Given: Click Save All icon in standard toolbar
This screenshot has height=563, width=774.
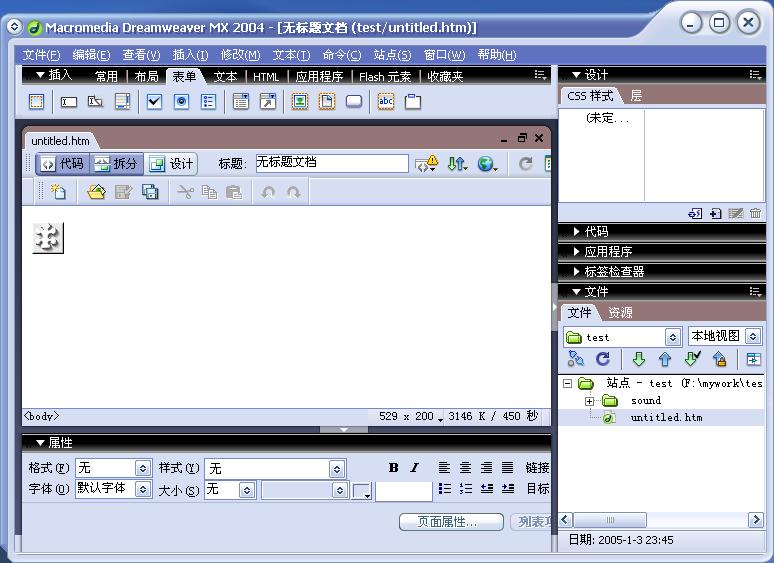Looking at the screenshot, I should coord(150,191).
